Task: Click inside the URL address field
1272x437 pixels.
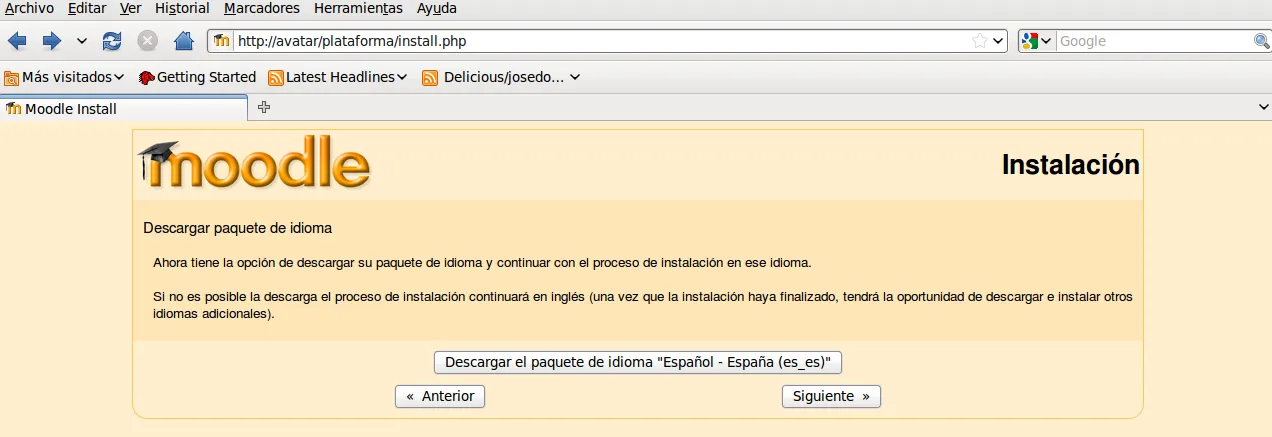Action: coord(600,41)
